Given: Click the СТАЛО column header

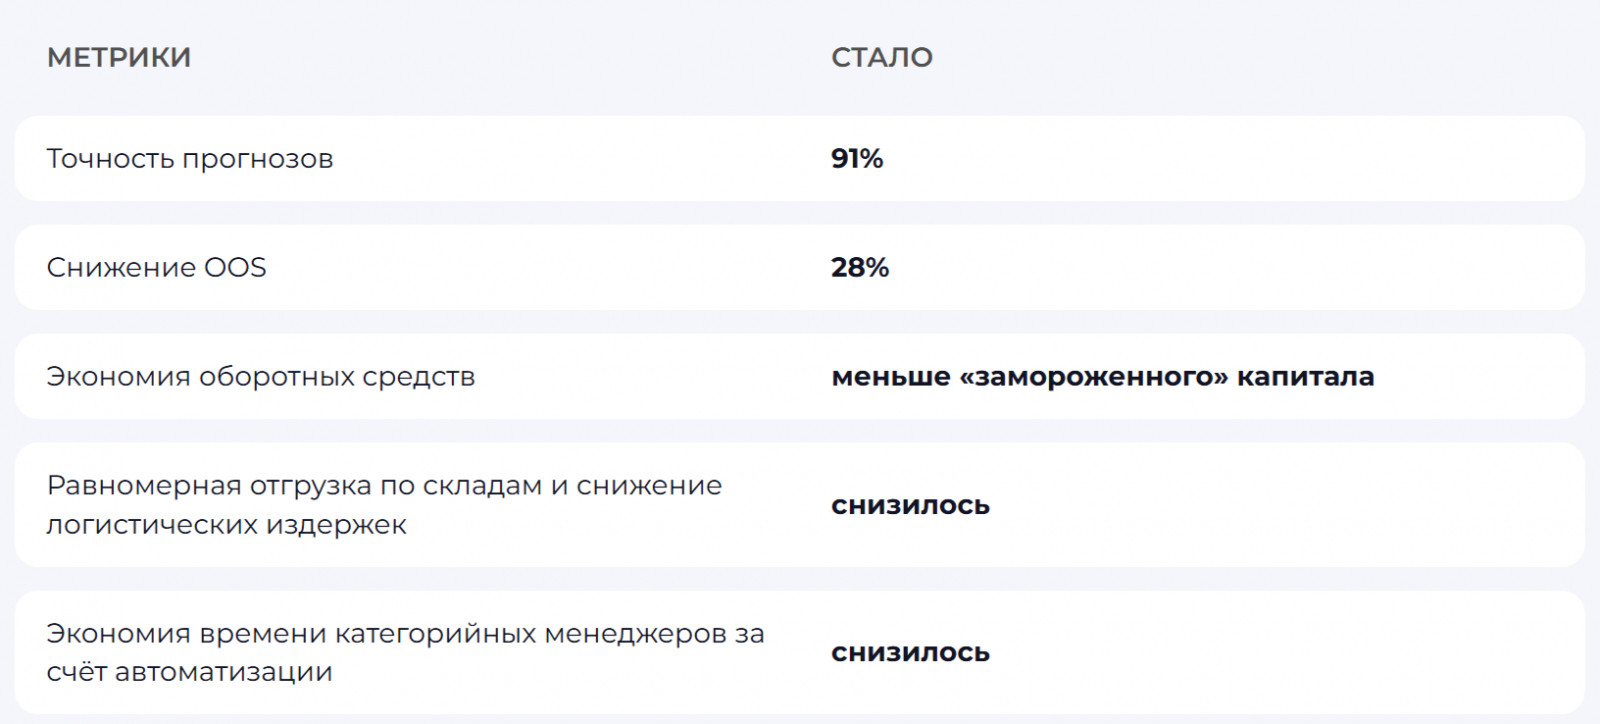Looking at the screenshot, I should pyautogui.click(x=881, y=57).
